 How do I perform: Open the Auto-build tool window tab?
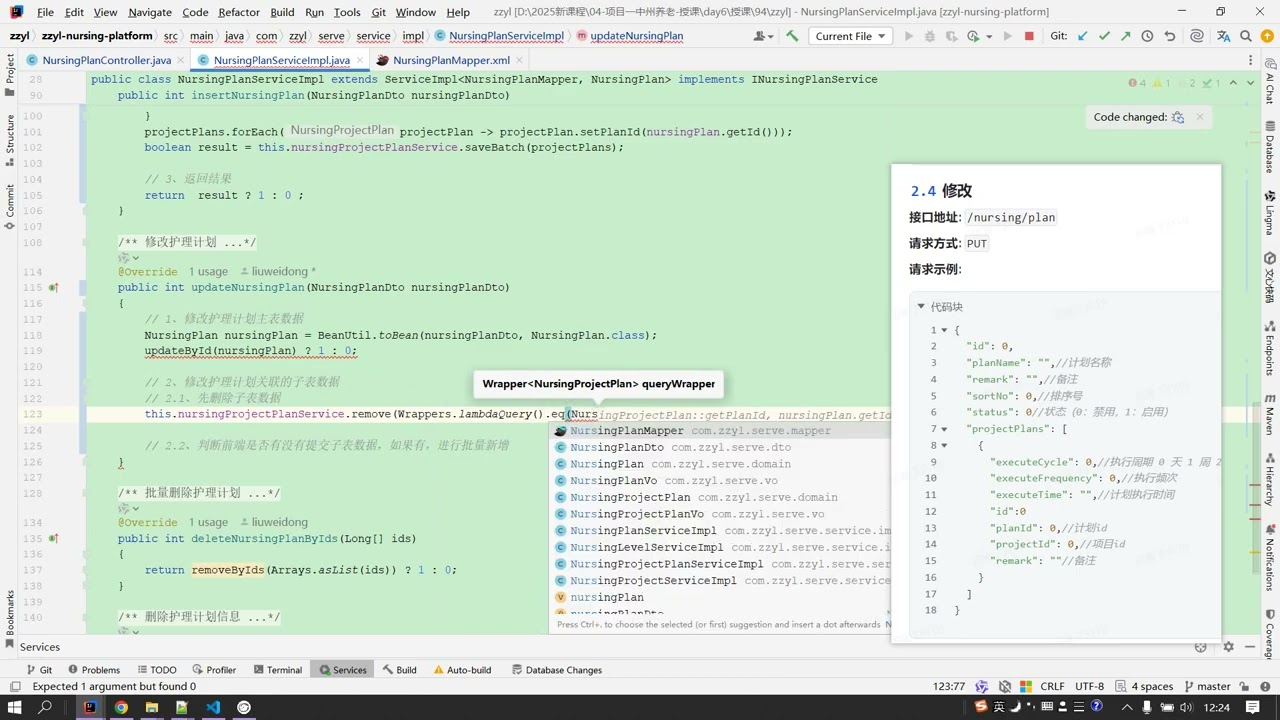tap(461, 670)
